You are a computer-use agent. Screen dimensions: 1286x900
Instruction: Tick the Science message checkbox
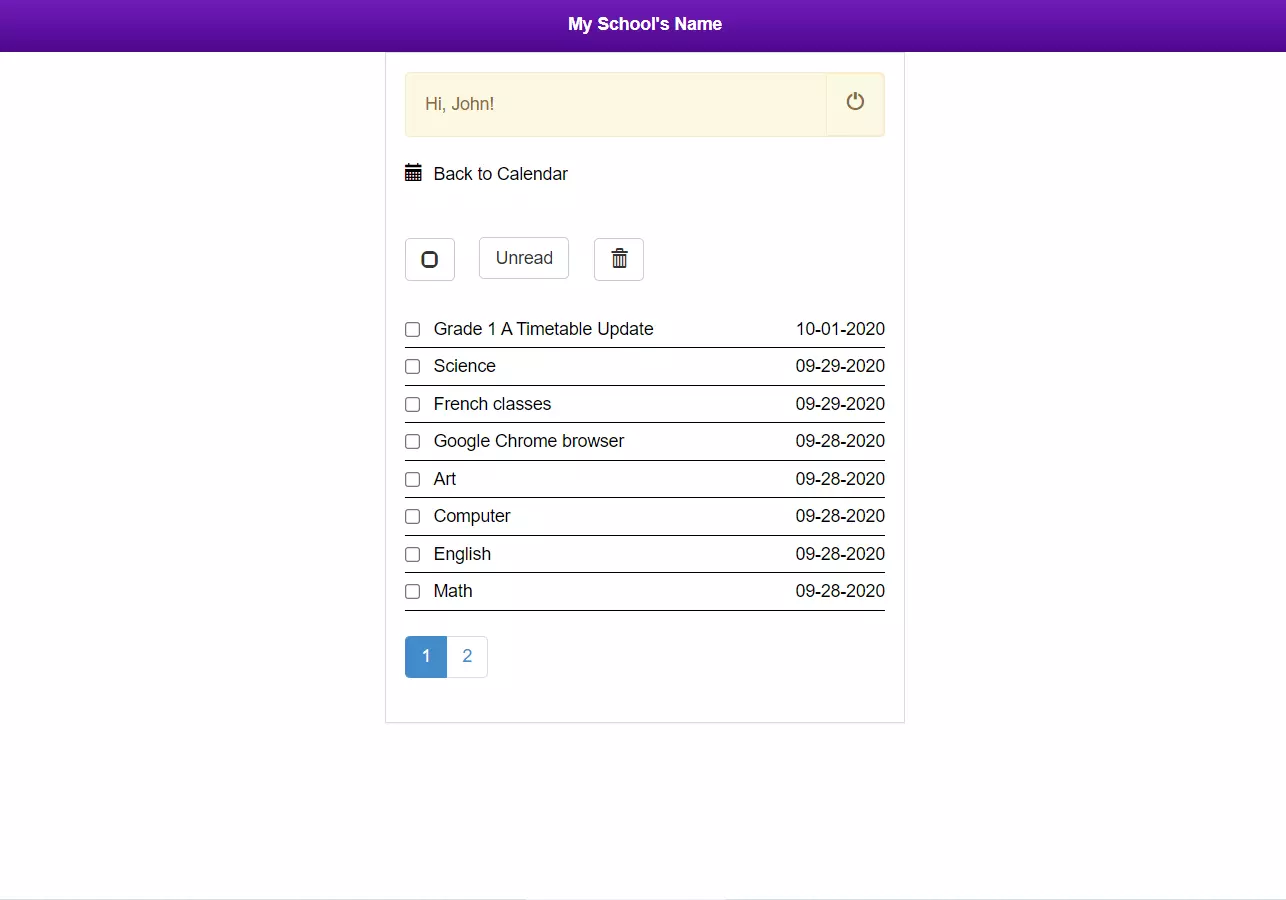pyautogui.click(x=412, y=366)
